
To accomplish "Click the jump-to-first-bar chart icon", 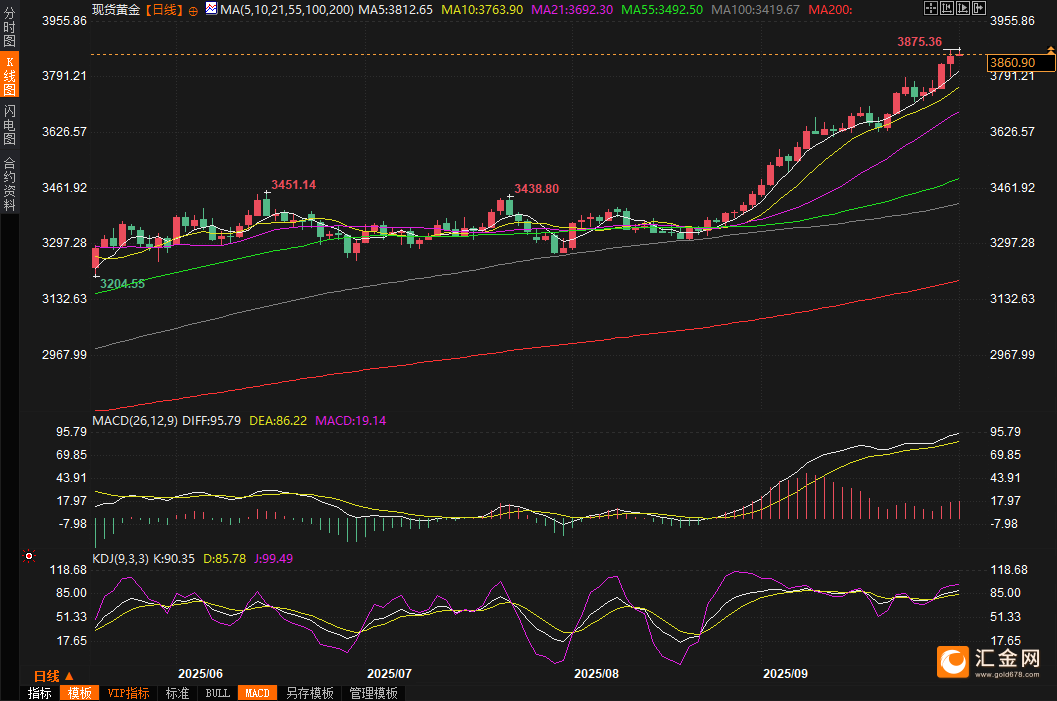I will (x=946, y=8).
